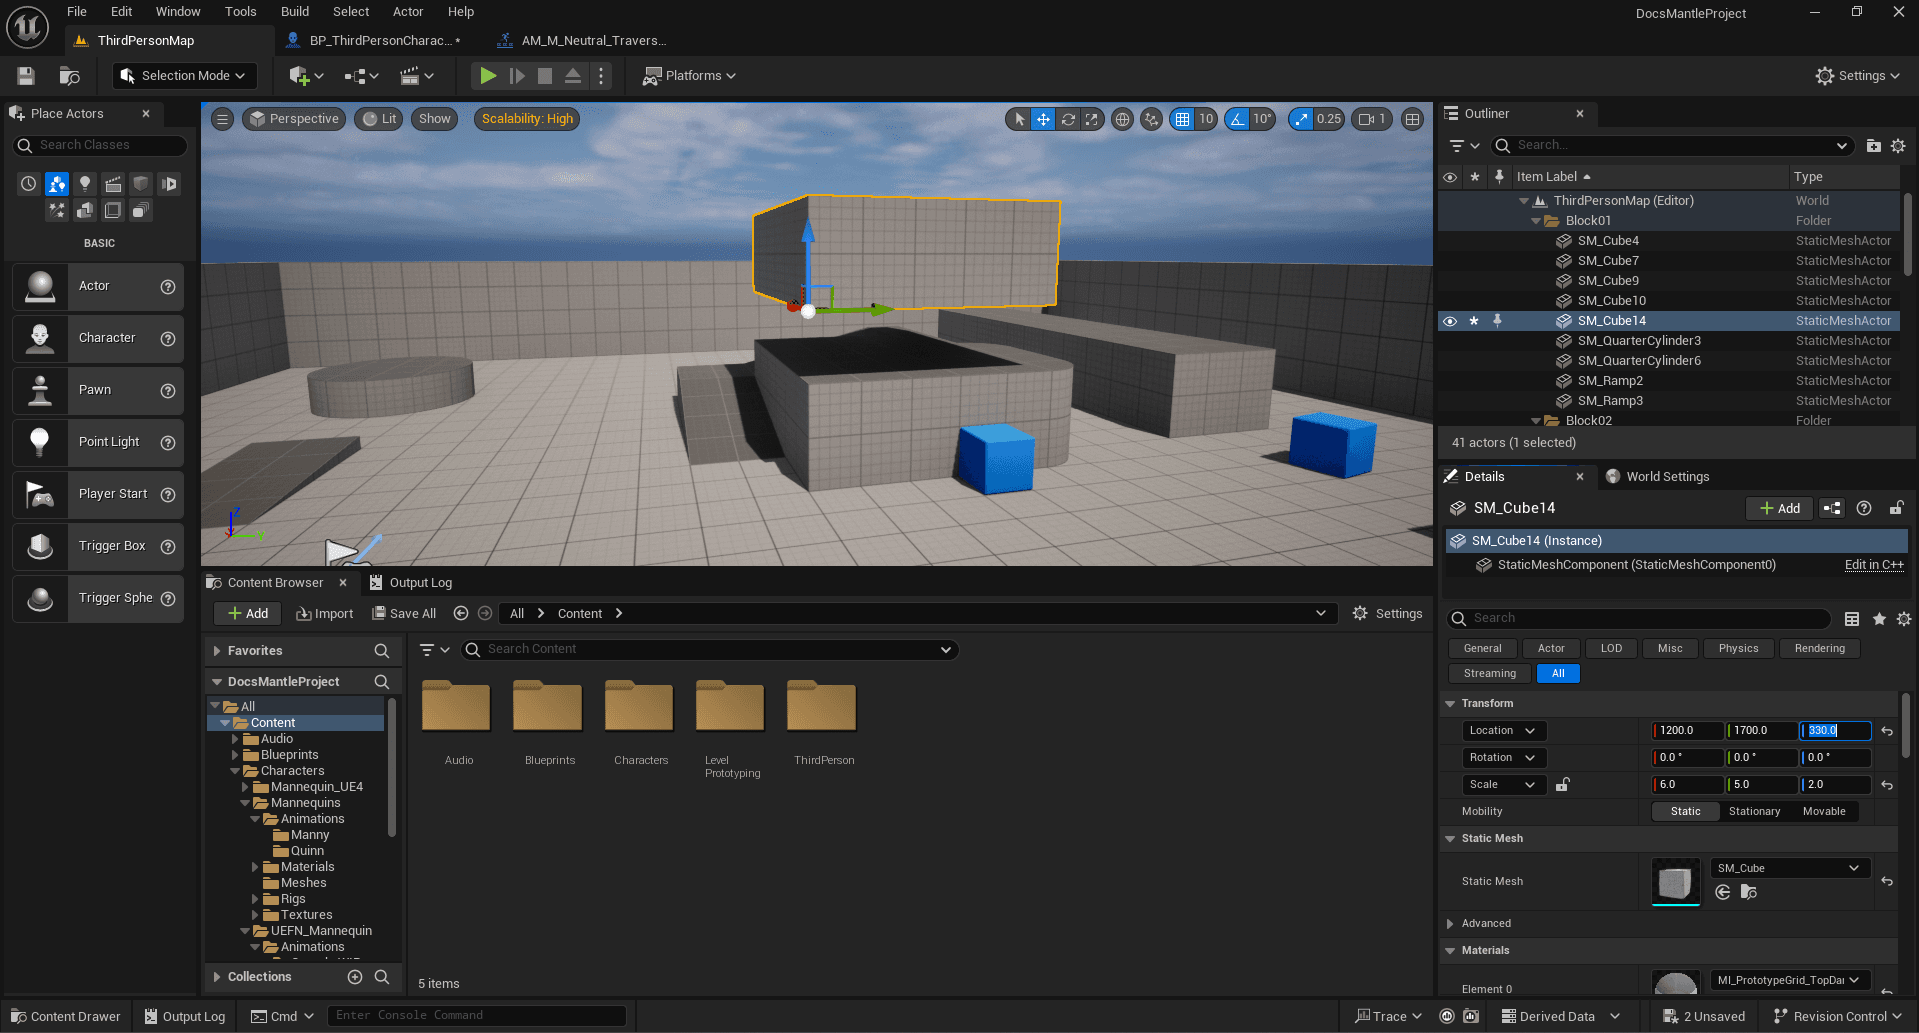Select the Basic category icon in Place Actors
The height and width of the screenshot is (1033, 1919).
click(x=57, y=184)
